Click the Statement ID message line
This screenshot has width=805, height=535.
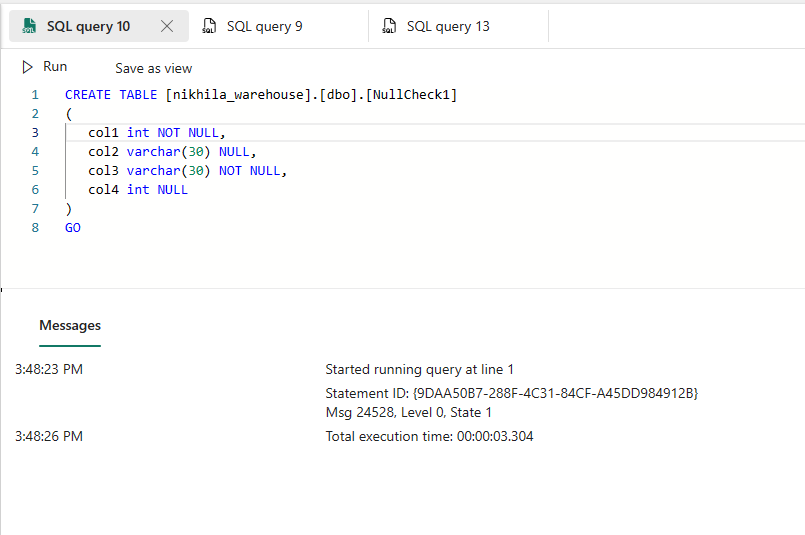pyautogui.click(x=512, y=393)
